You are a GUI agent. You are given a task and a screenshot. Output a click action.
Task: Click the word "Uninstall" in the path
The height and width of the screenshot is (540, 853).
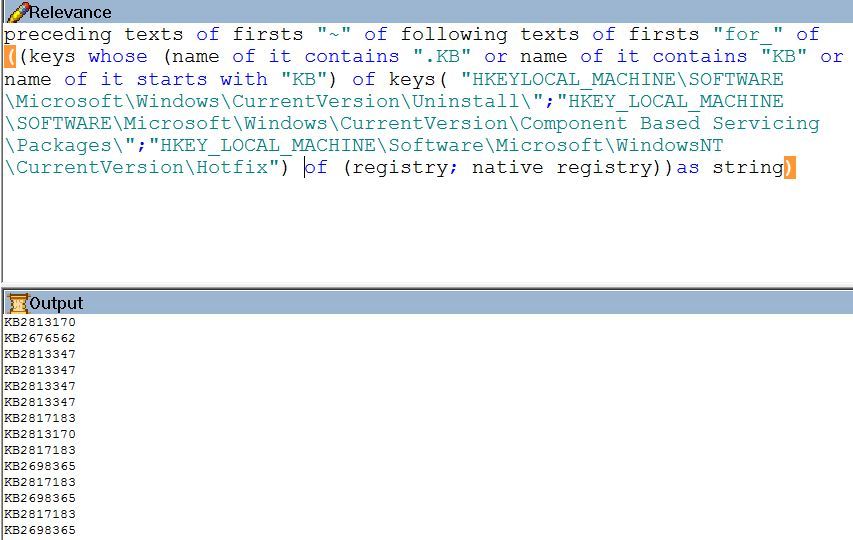coord(466,101)
